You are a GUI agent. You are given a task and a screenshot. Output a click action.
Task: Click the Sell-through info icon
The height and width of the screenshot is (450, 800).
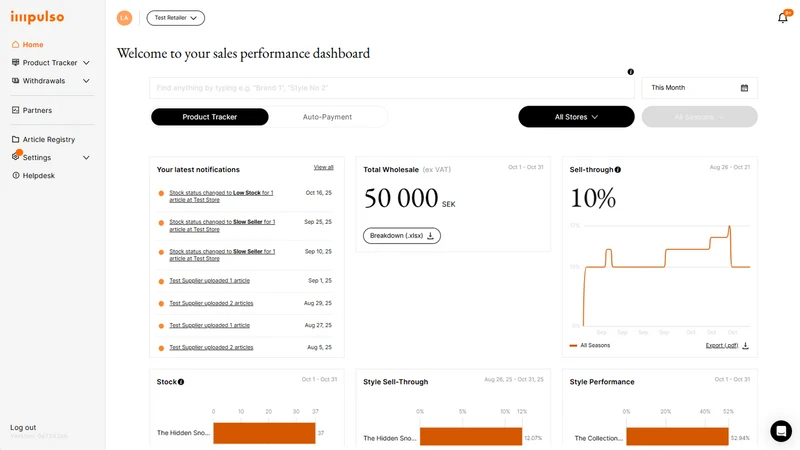618,170
